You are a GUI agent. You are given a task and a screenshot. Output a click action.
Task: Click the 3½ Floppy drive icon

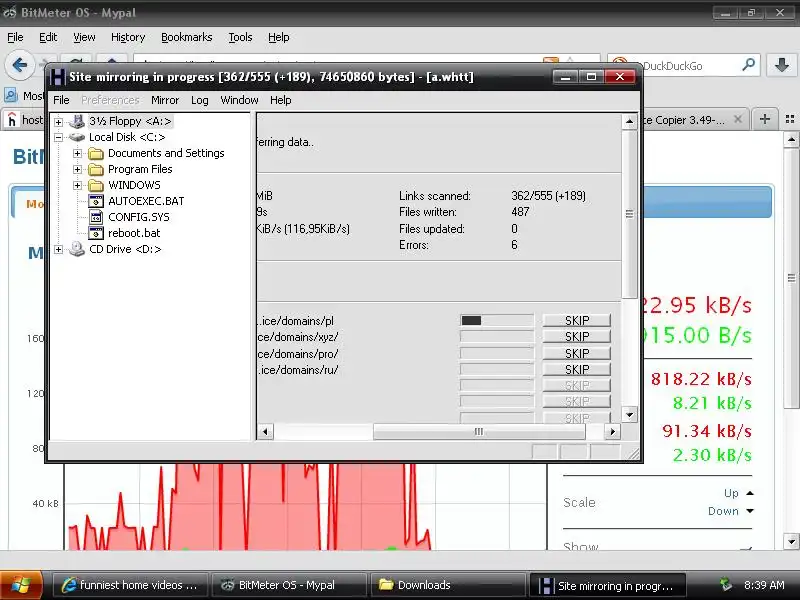point(77,121)
